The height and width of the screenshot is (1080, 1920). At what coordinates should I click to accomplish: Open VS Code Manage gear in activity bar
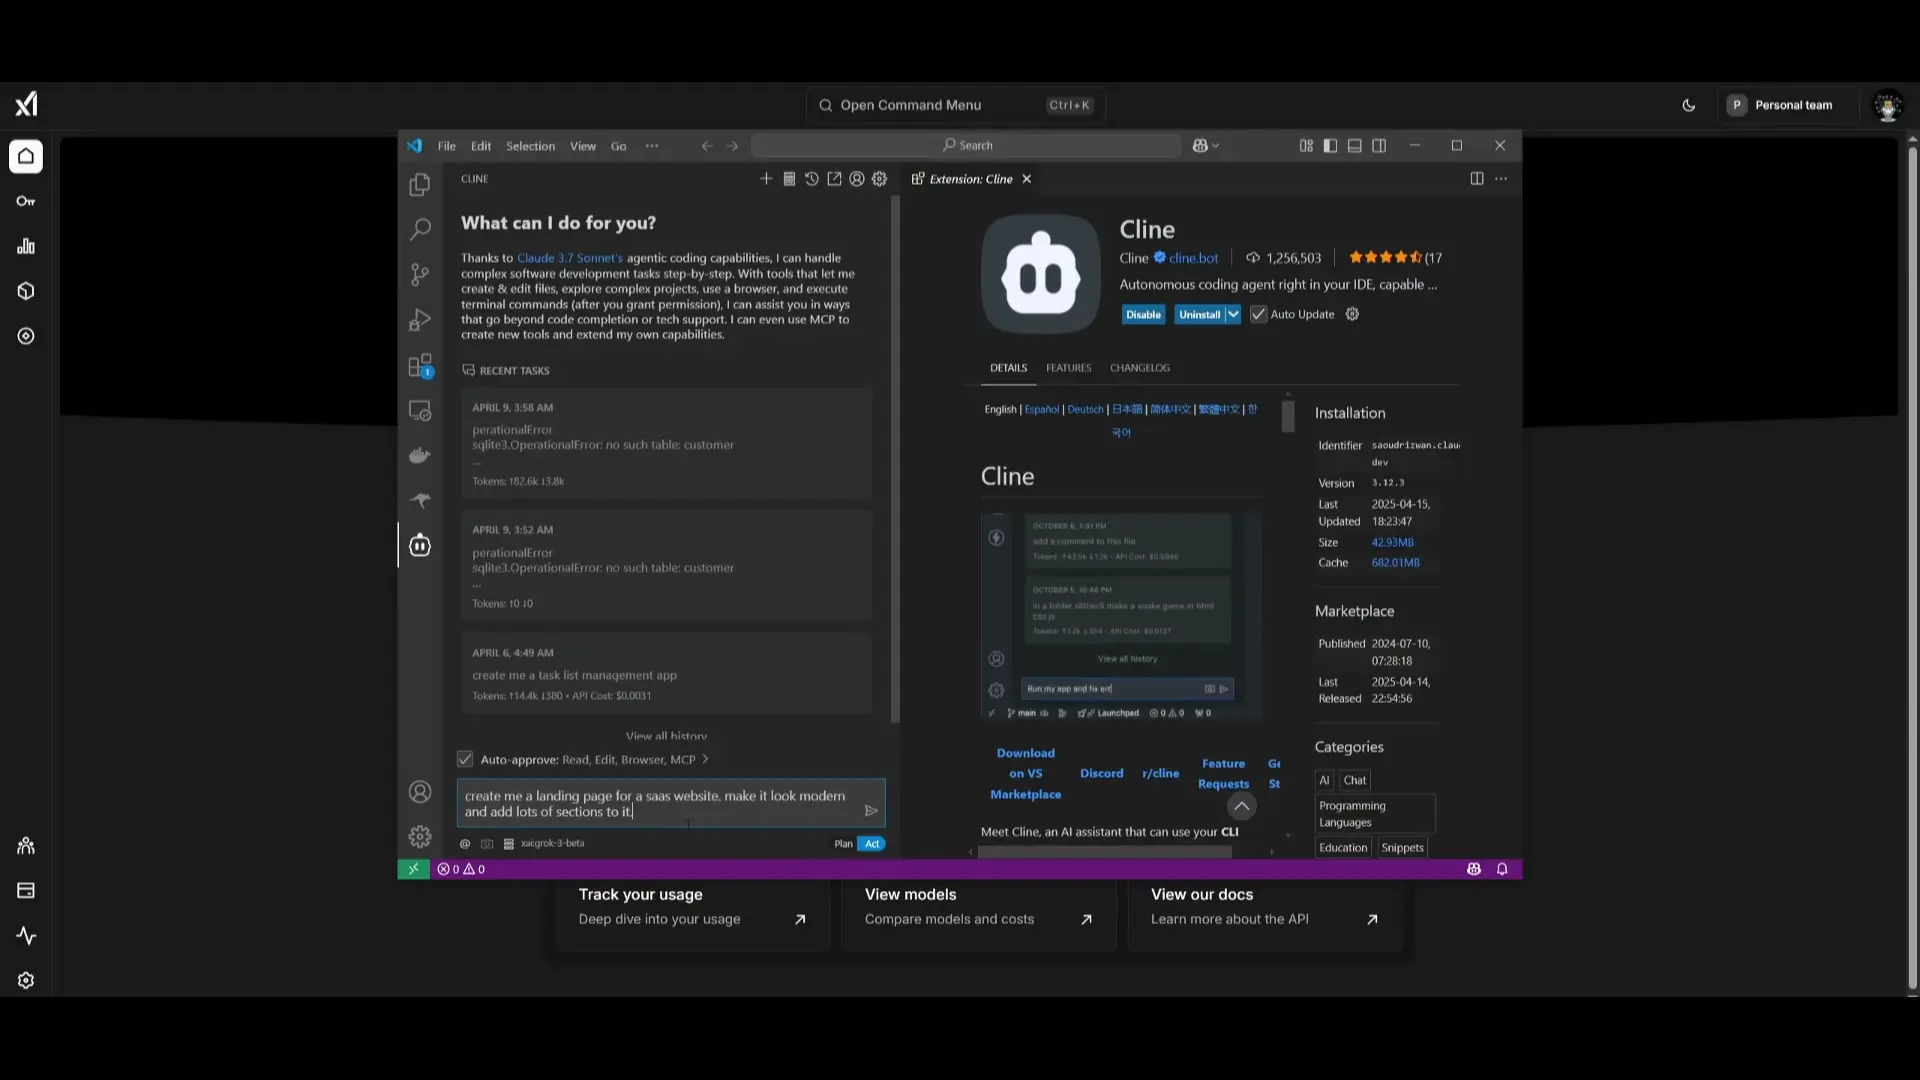coord(420,836)
